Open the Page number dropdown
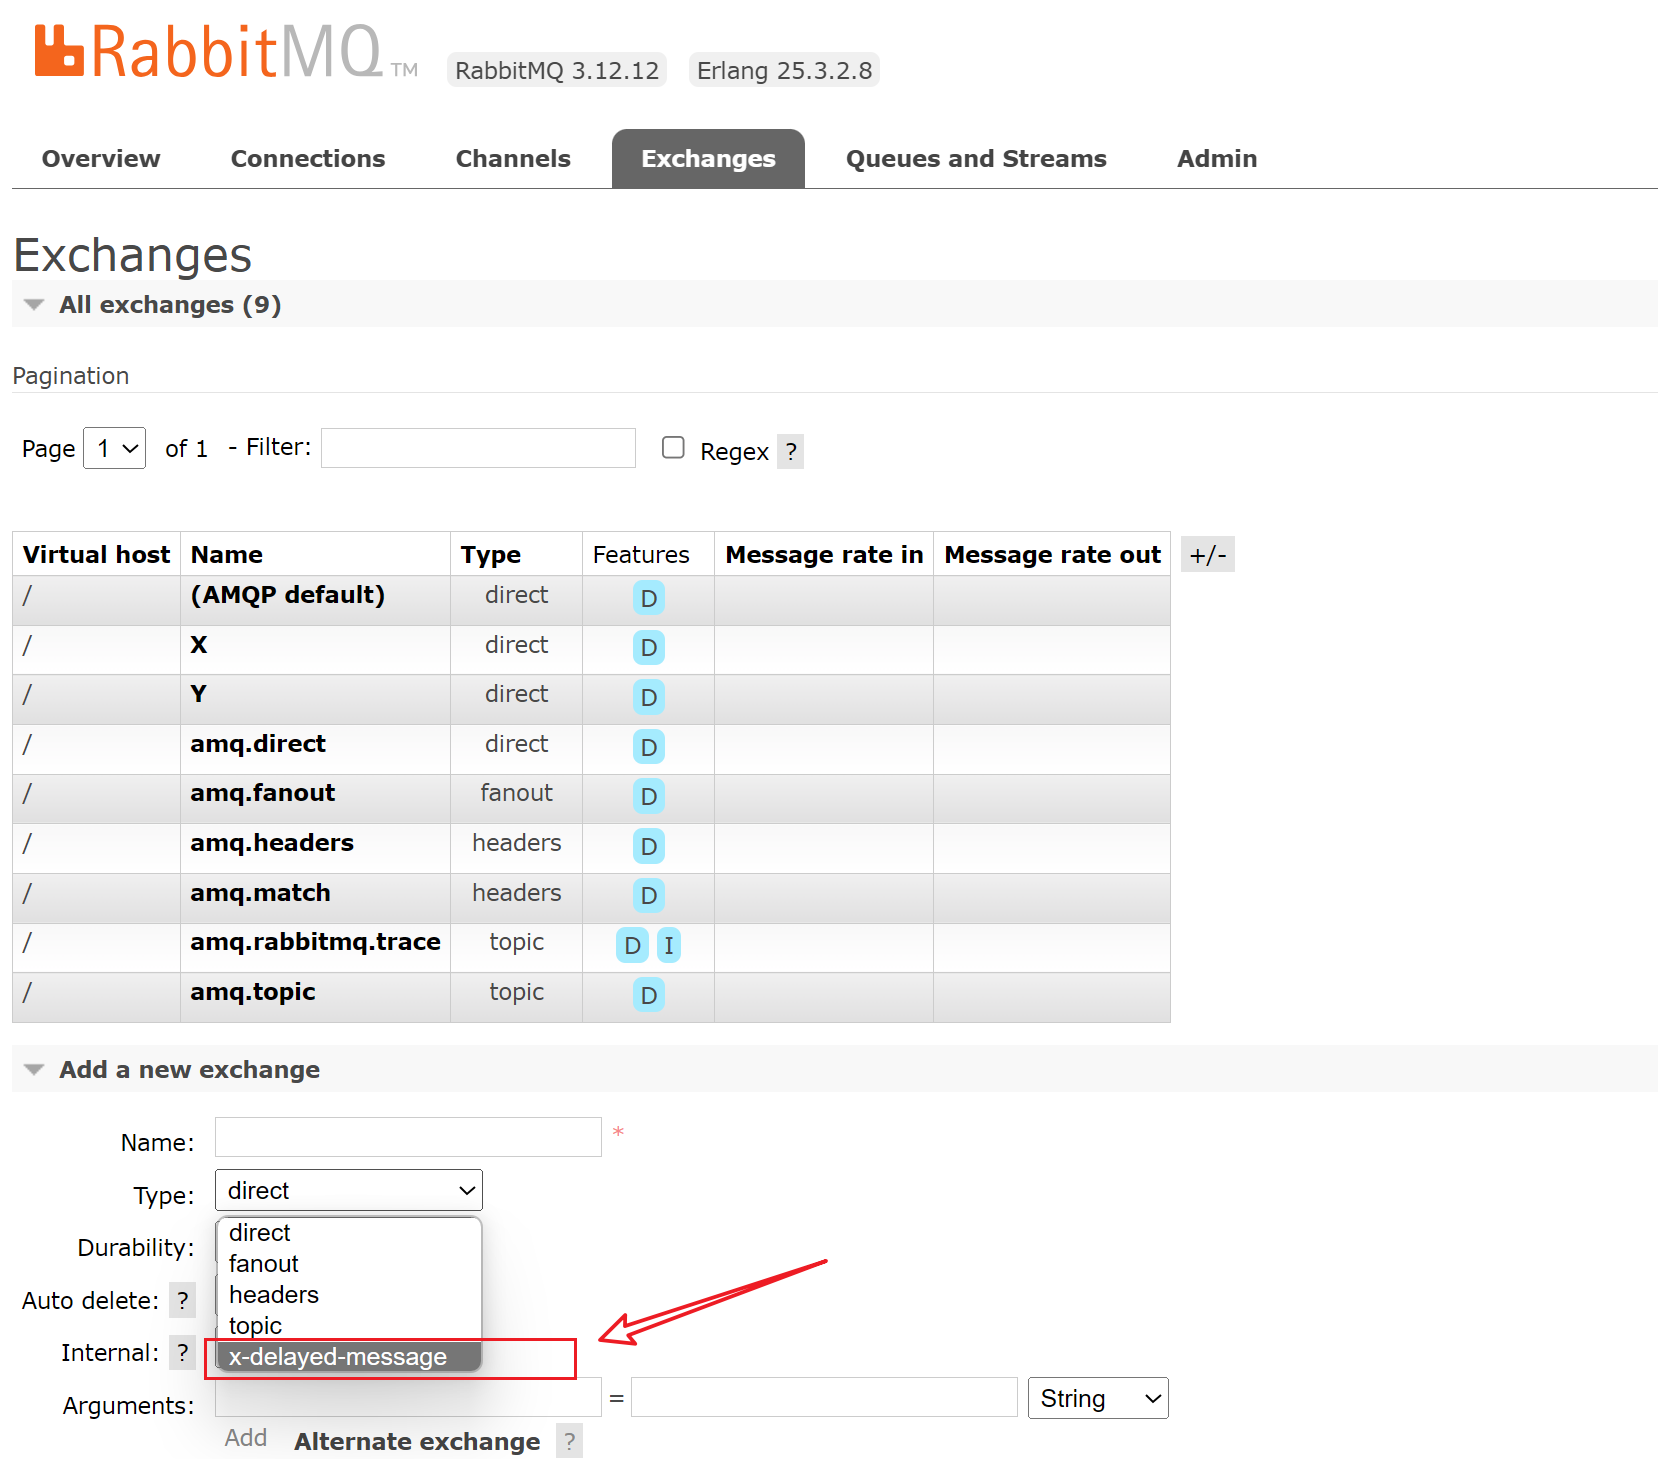Image resolution: width=1658 pixels, height=1459 pixels. (x=115, y=448)
